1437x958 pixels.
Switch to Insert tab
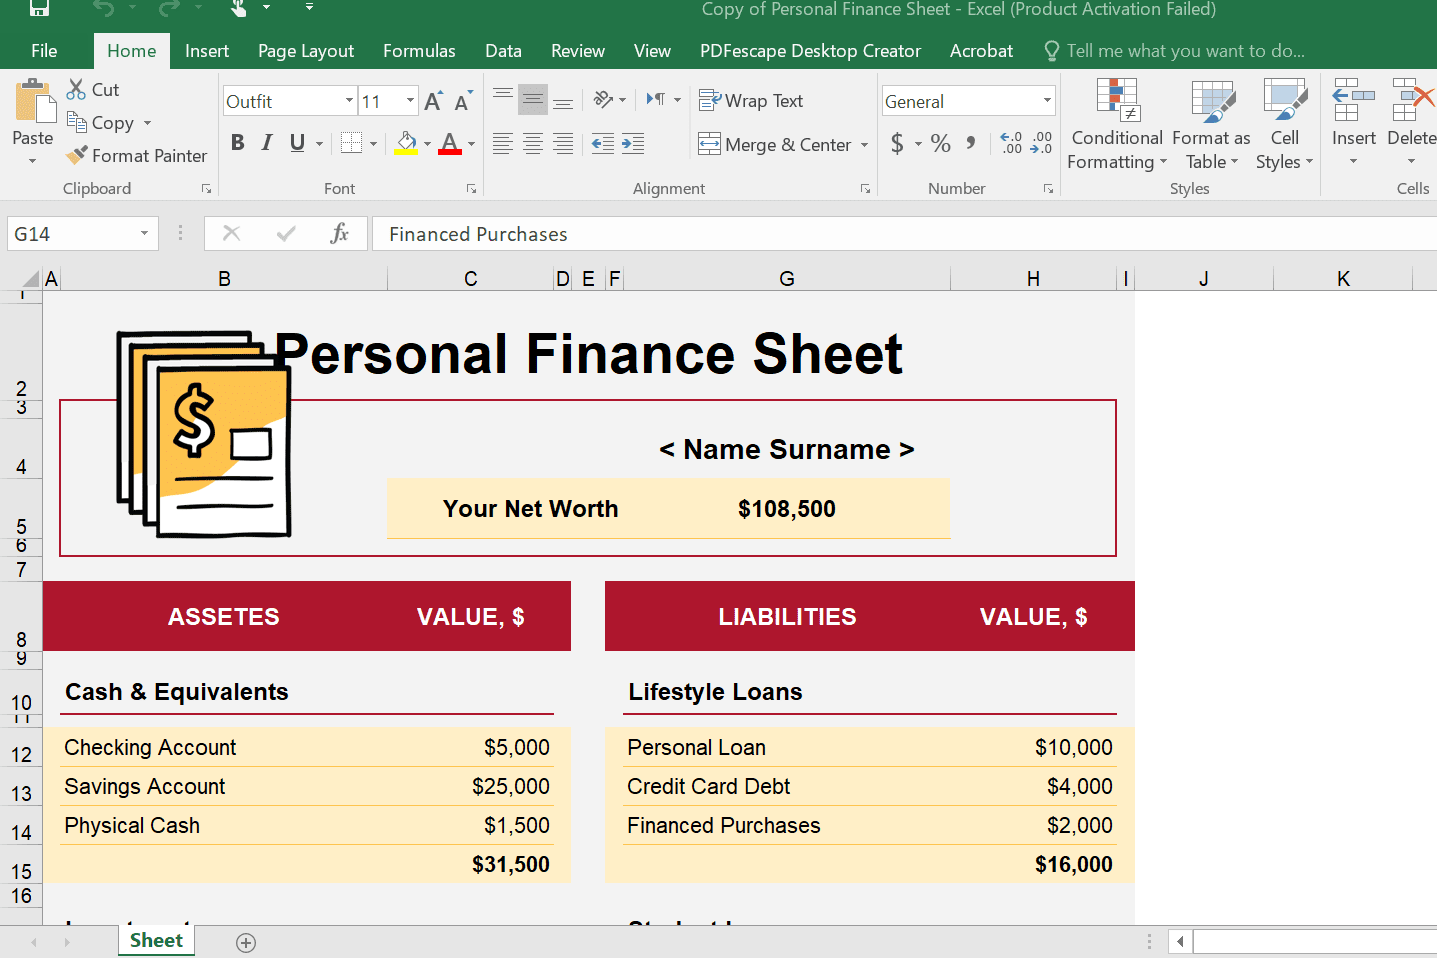tap(207, 51)
